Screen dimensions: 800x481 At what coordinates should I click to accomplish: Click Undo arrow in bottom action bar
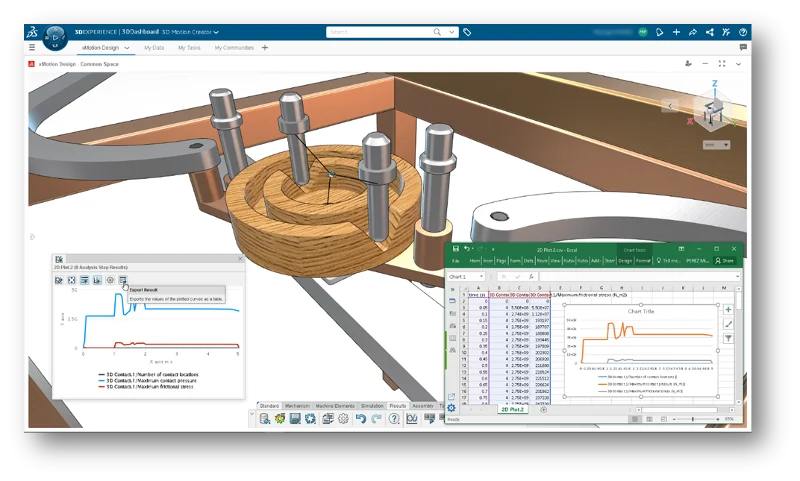click(x=360, y=418)
